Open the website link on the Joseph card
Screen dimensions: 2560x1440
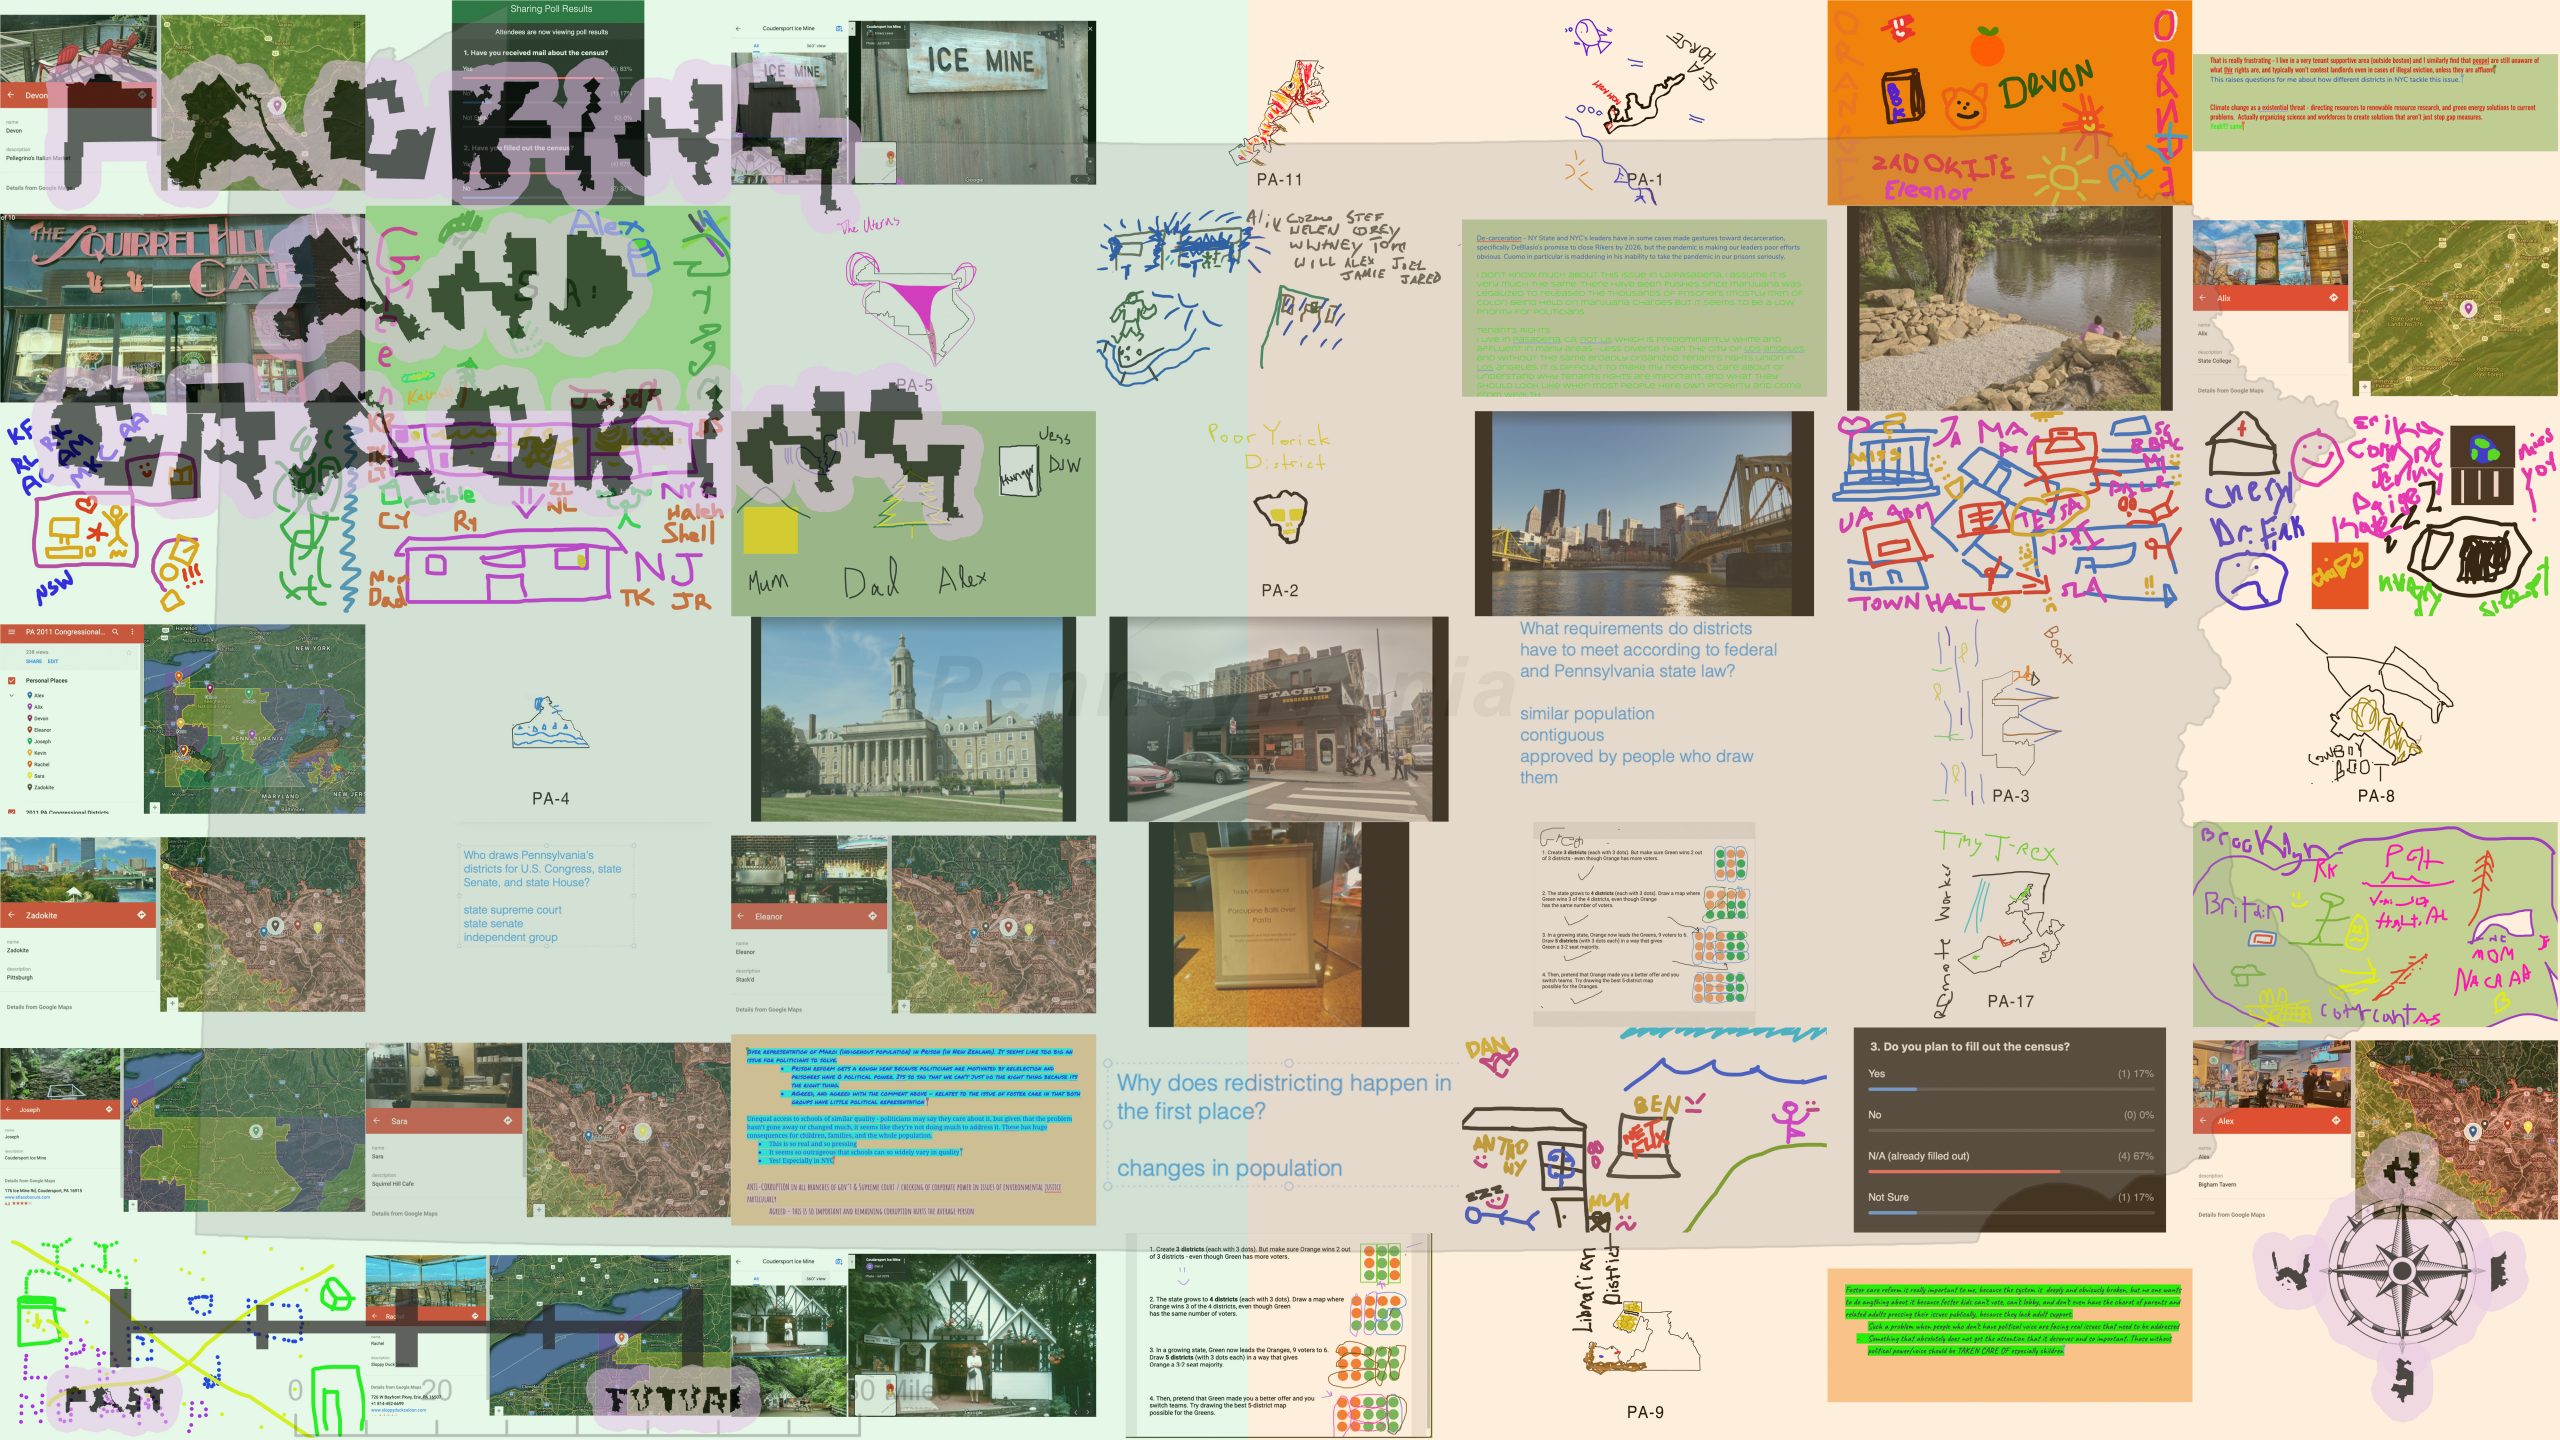click(27, 1197)
